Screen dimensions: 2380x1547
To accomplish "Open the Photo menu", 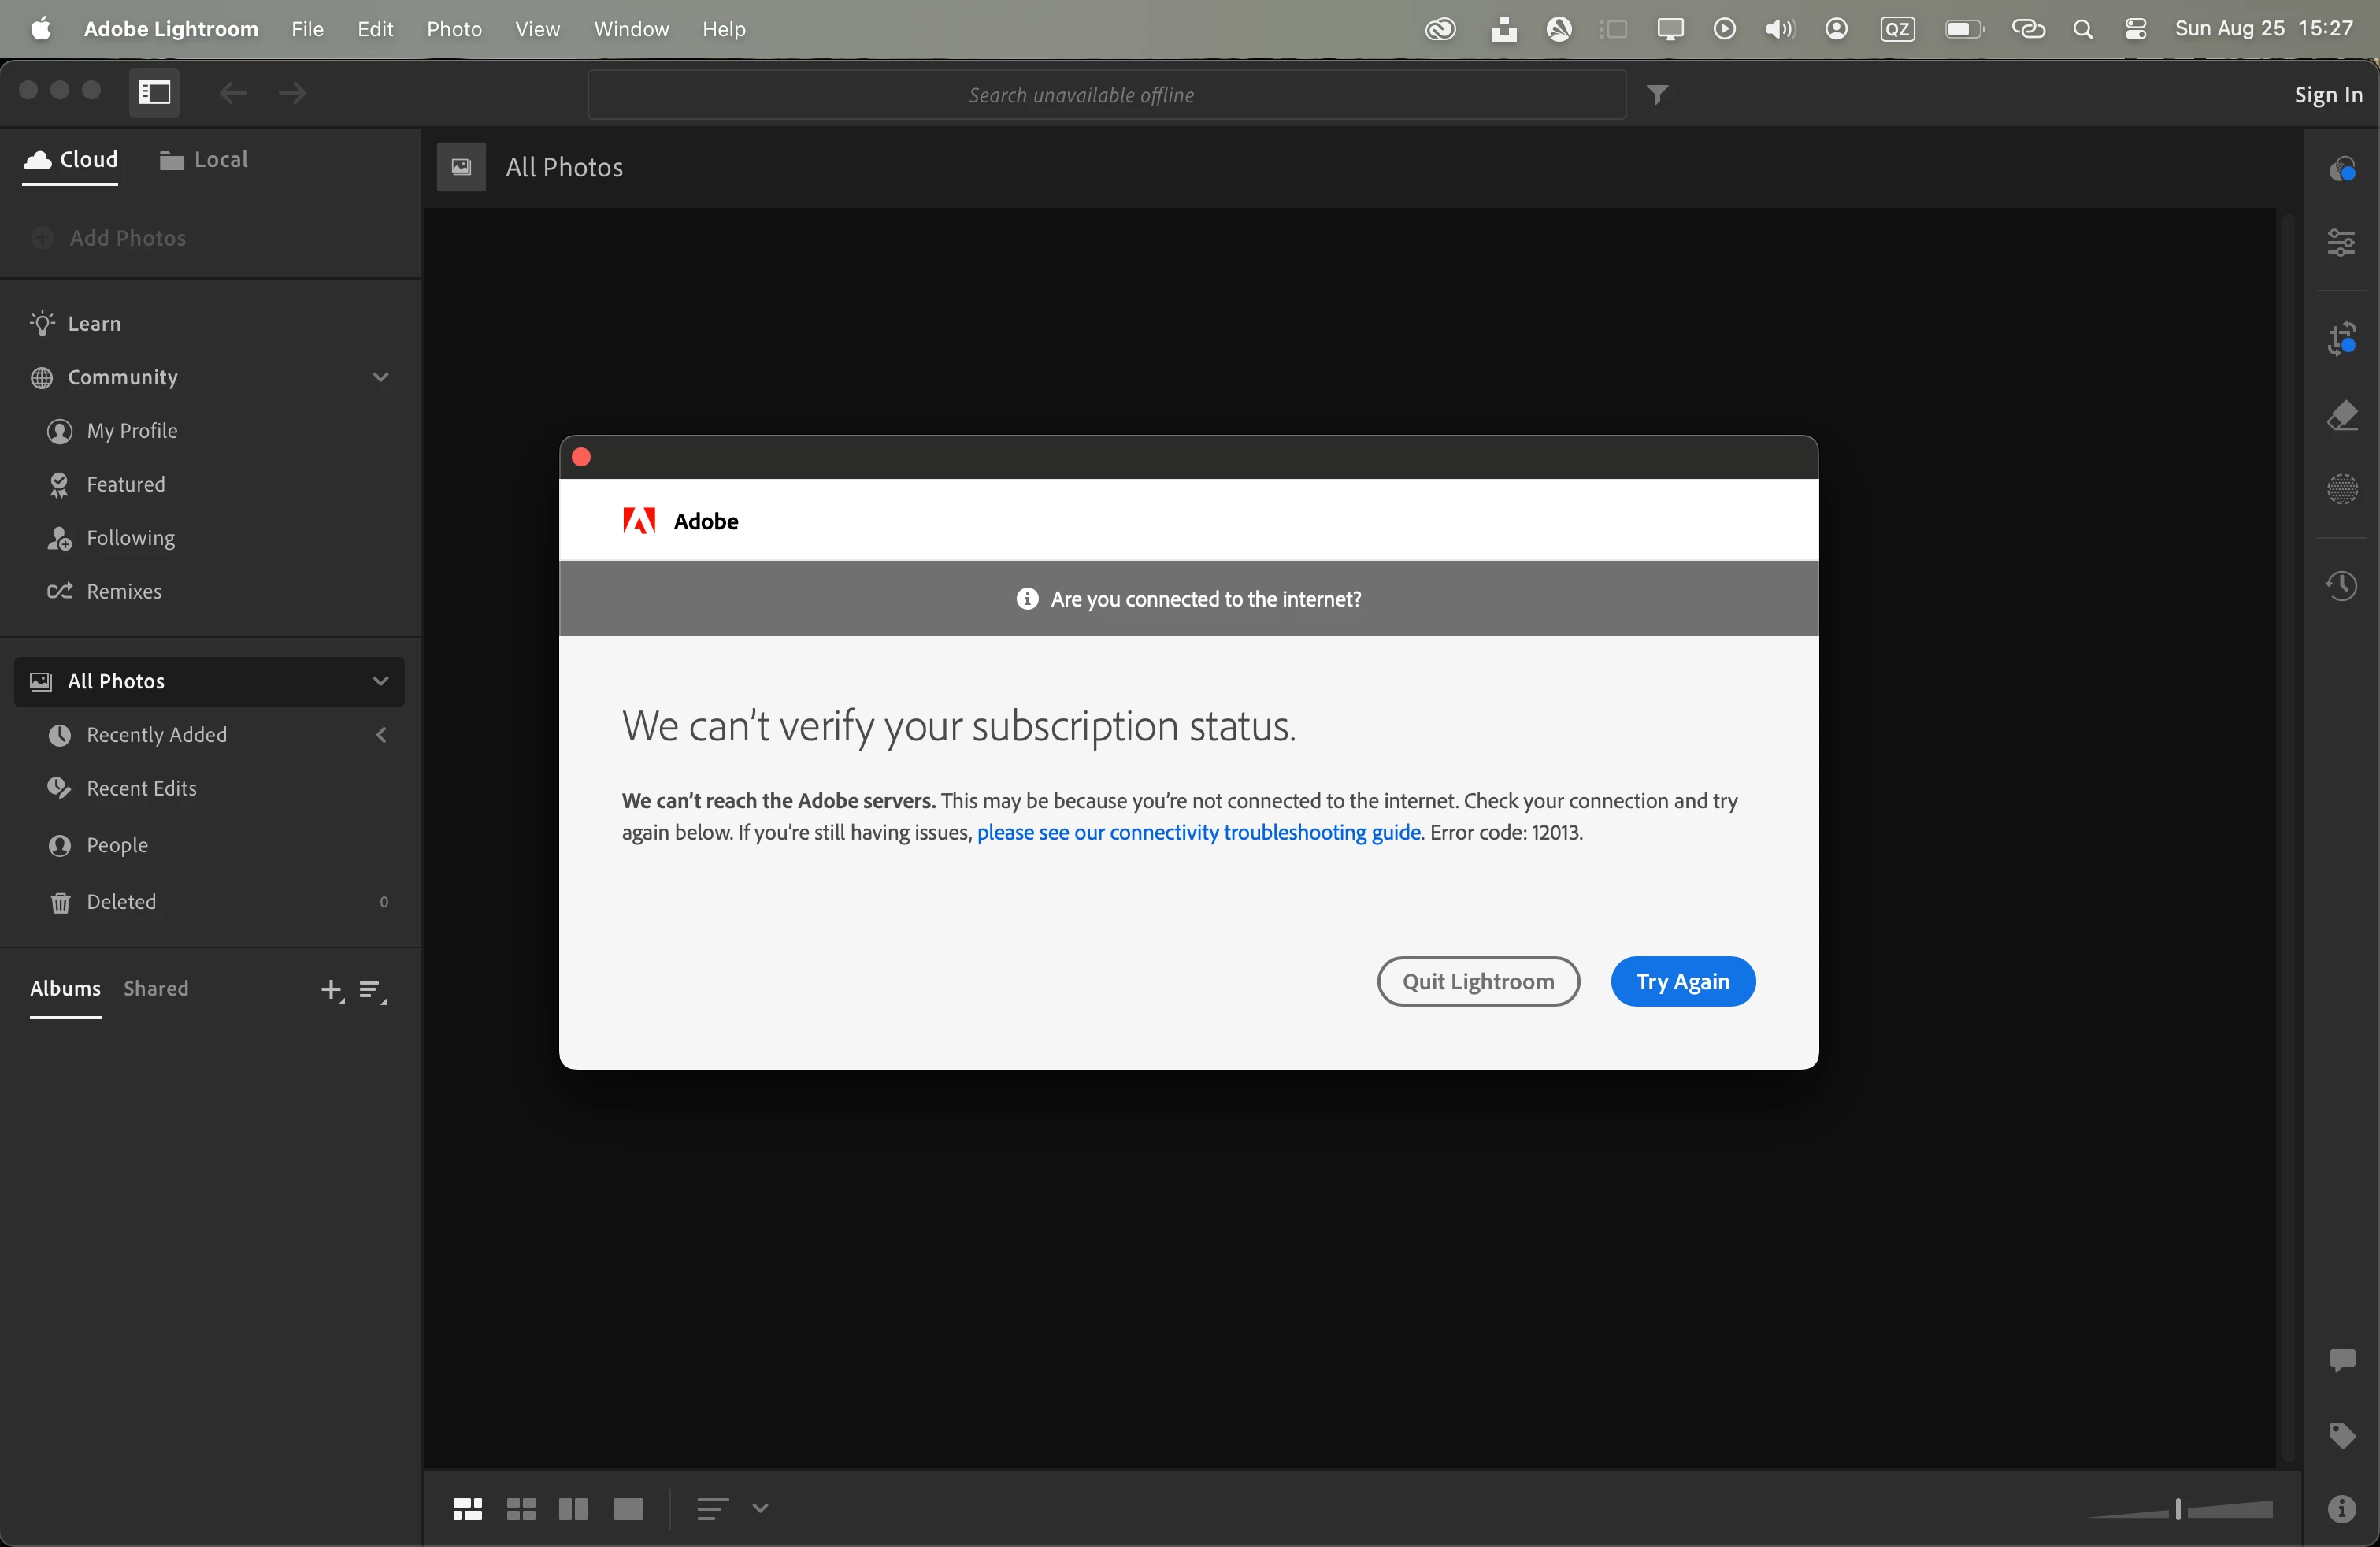I will pyautogui.click(x=454, y=29).
